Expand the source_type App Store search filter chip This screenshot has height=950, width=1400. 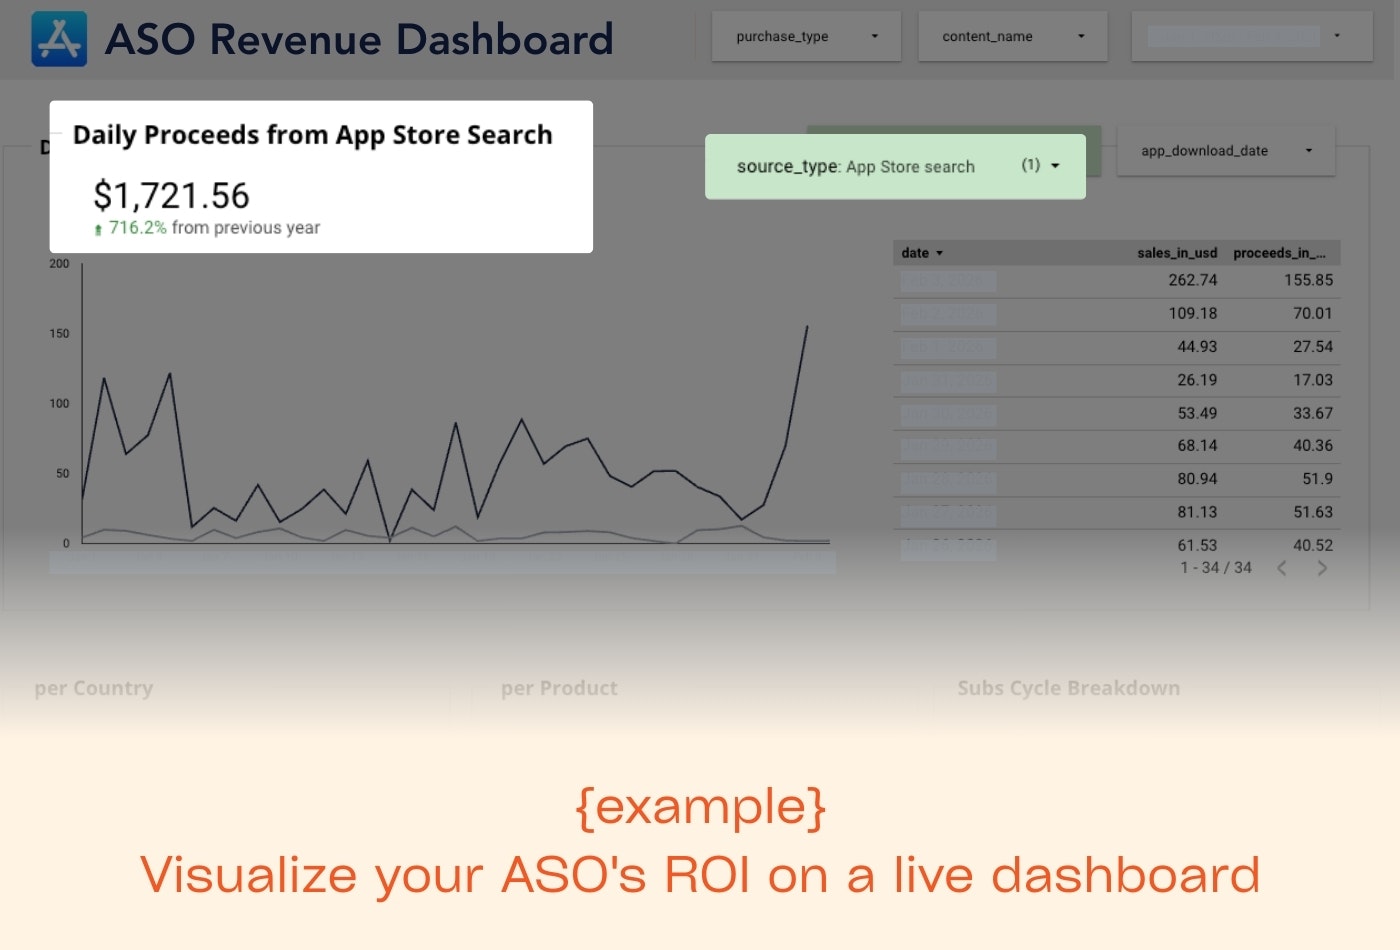(1057, 166)
